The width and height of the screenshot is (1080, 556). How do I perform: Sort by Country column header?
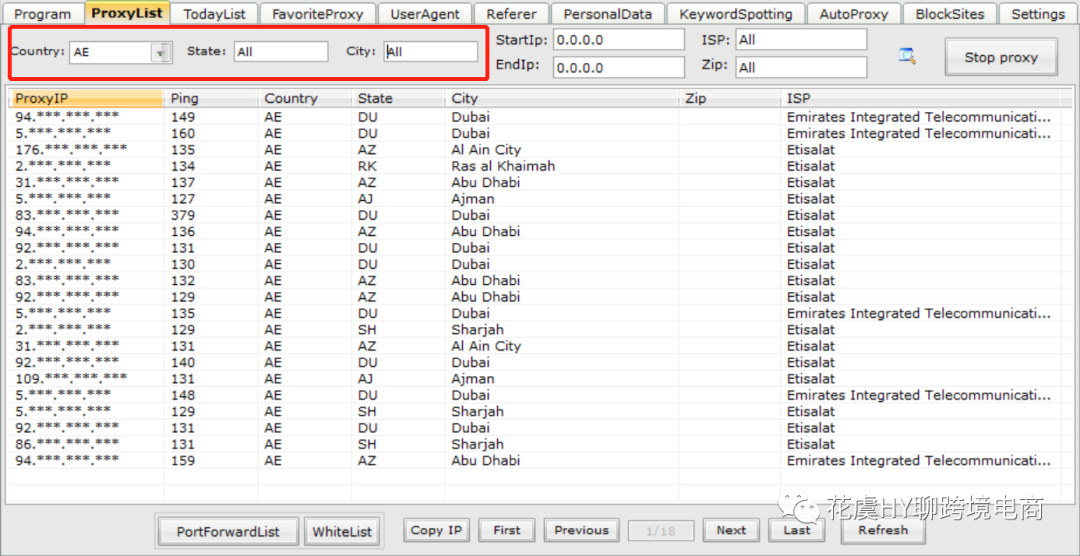point(305,99)
